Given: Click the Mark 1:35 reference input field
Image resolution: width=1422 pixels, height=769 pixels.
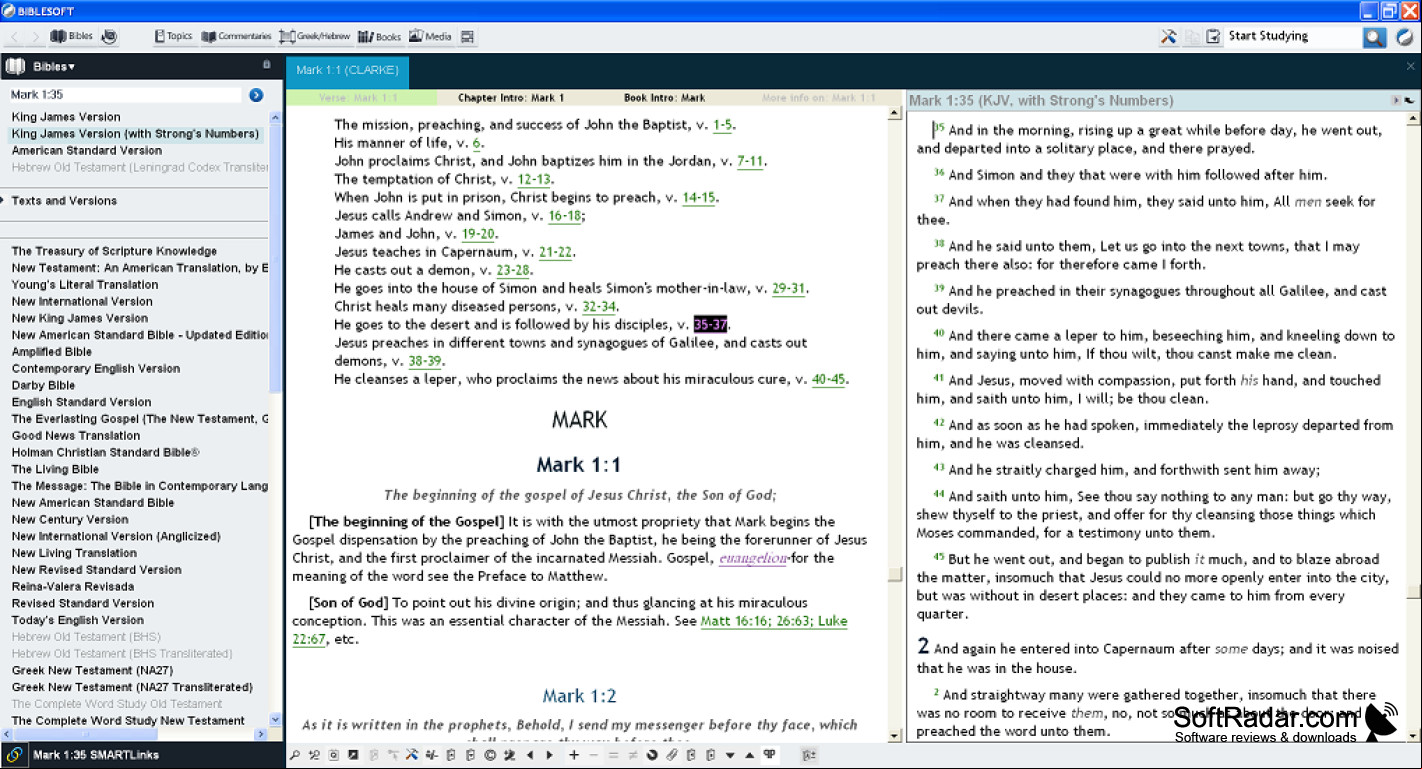Looking at the screenshot, I should [x=126, y=95].
